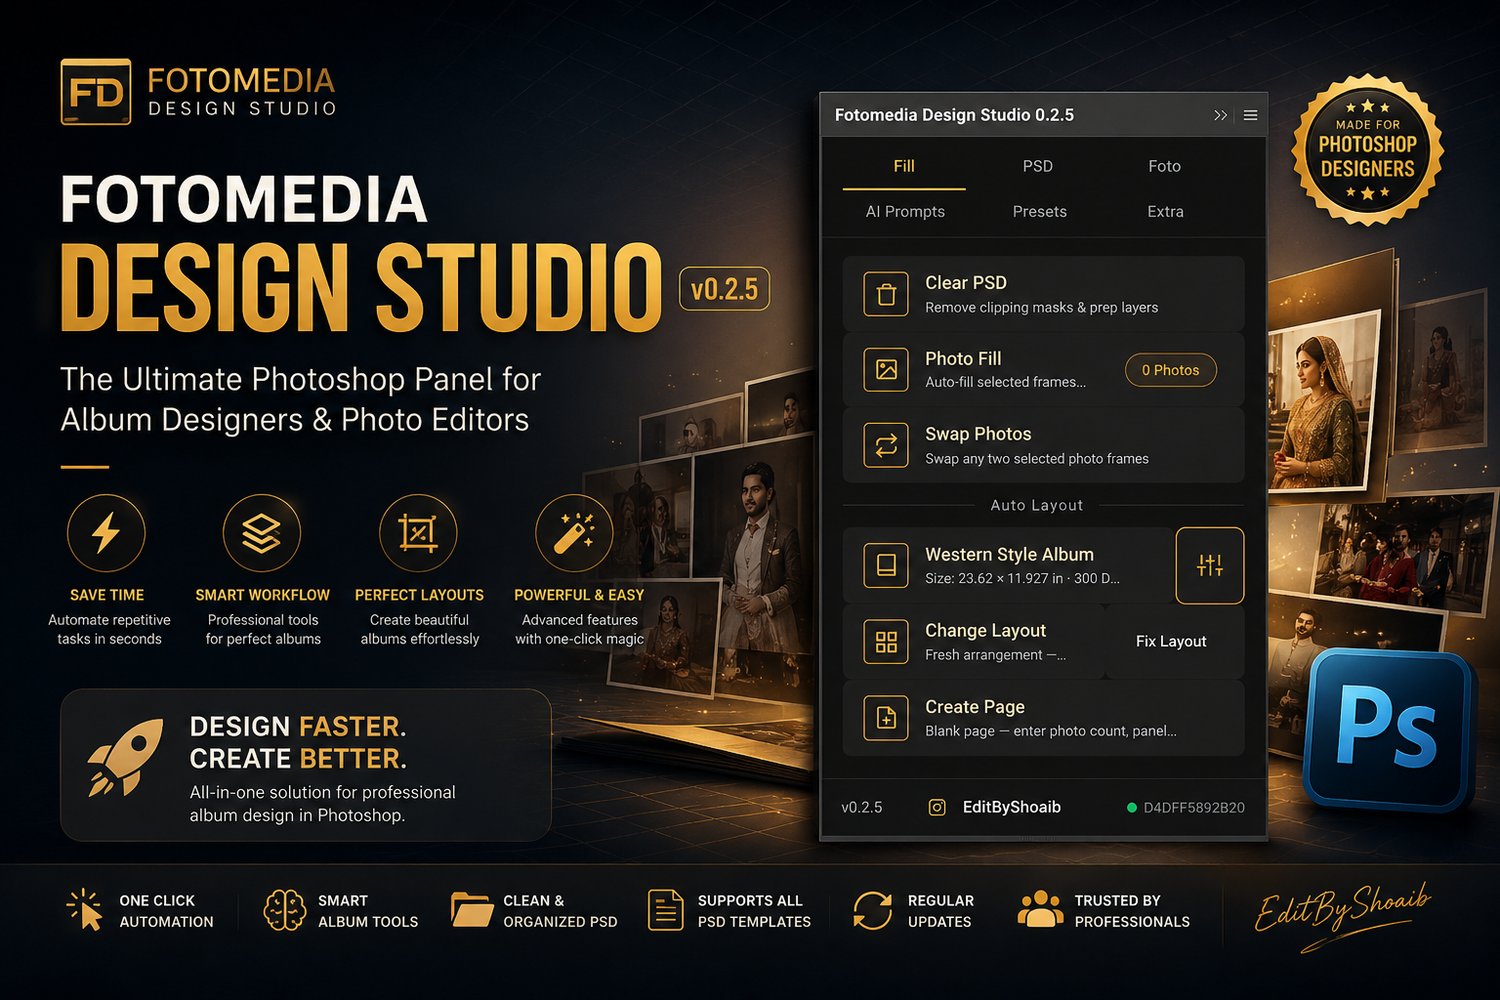Switch to the PSD tab
Screen dimensions: 1500x1000
click(x=1038, y=166)
